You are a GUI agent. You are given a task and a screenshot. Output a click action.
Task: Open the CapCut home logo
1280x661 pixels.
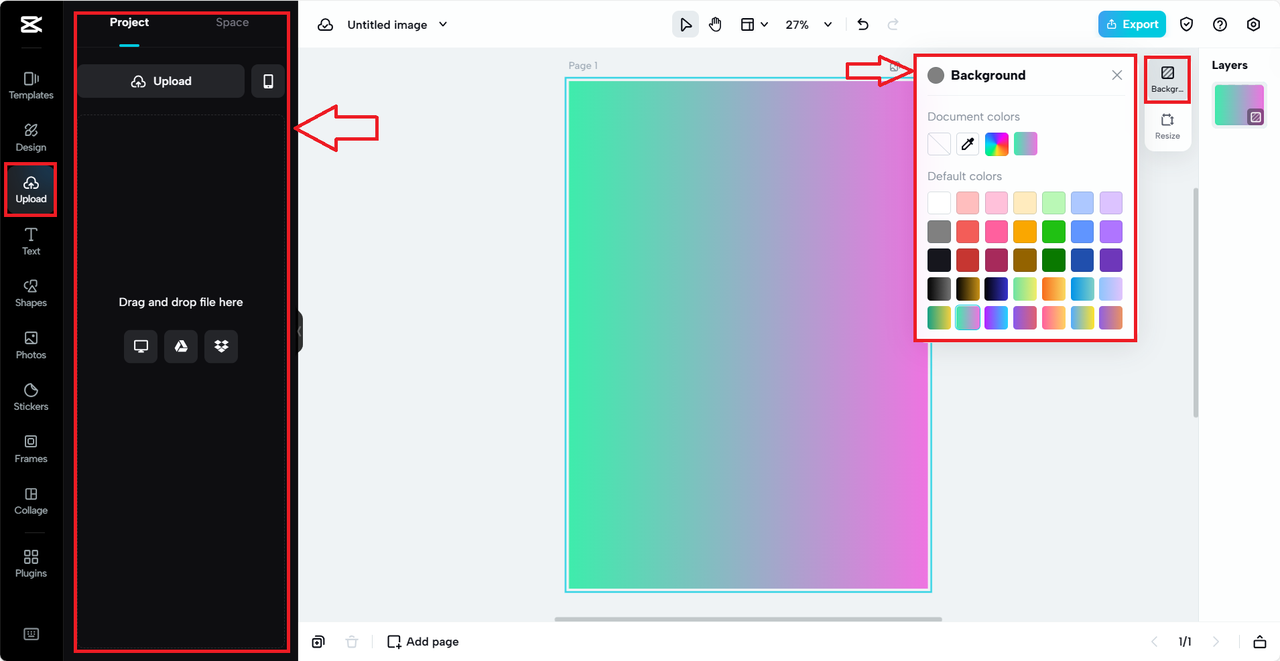(31, 25)
